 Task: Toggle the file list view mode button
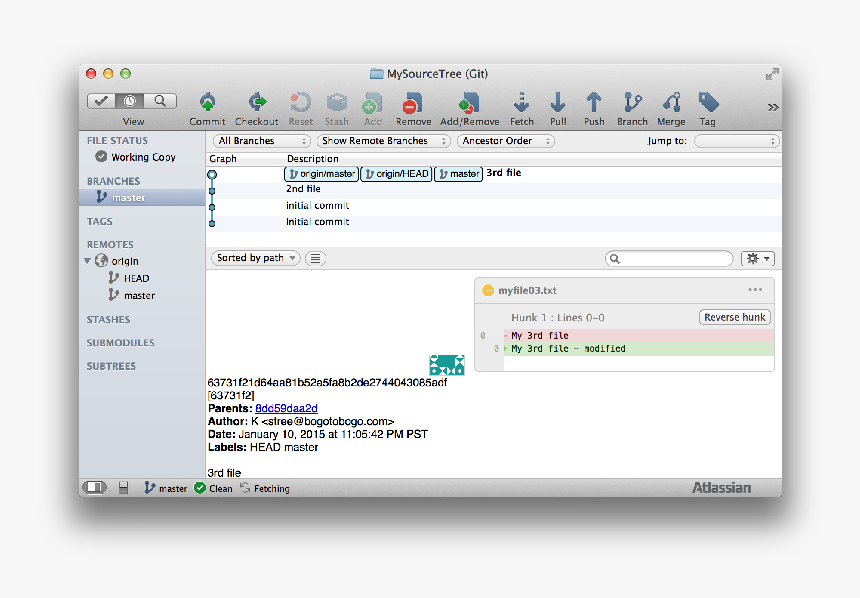pos(315,258)
